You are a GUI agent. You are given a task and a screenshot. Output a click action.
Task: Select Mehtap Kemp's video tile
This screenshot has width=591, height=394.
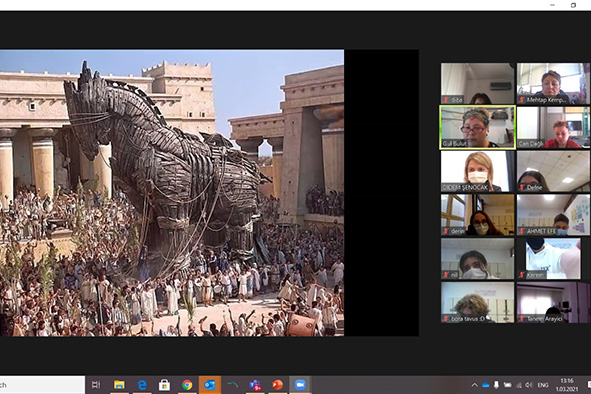553,83
